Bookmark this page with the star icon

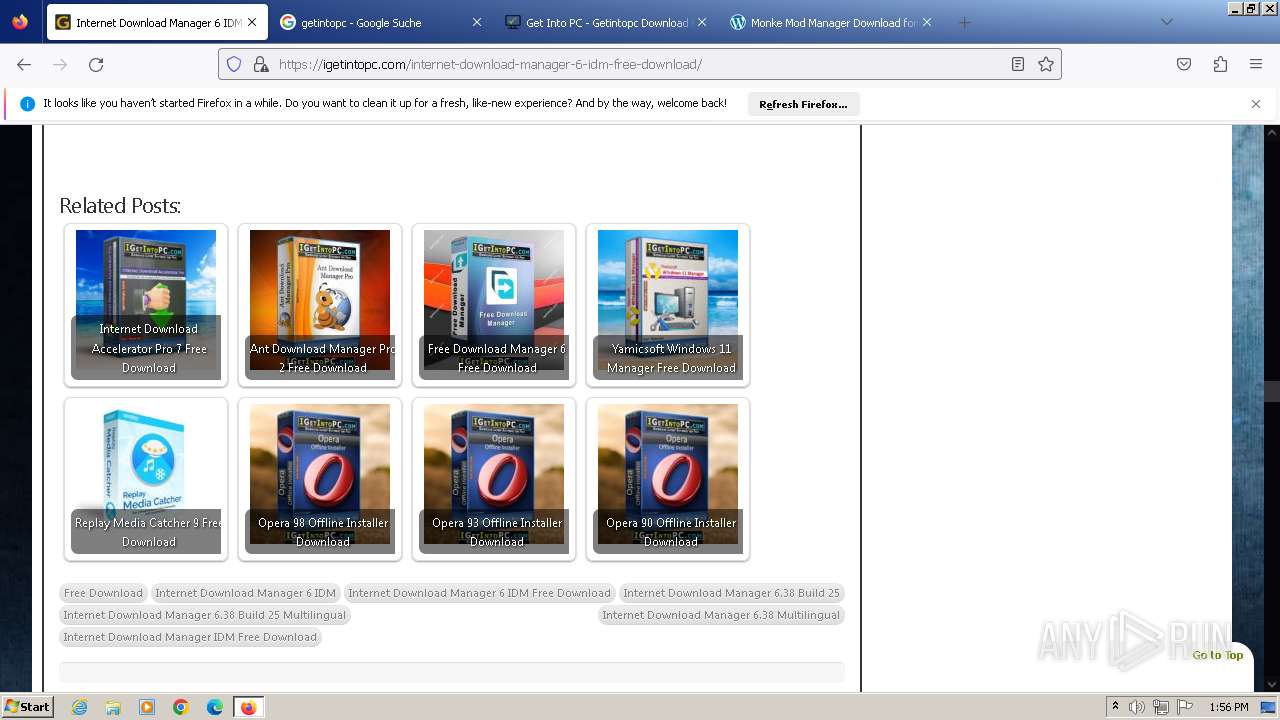click(1046, 64)
